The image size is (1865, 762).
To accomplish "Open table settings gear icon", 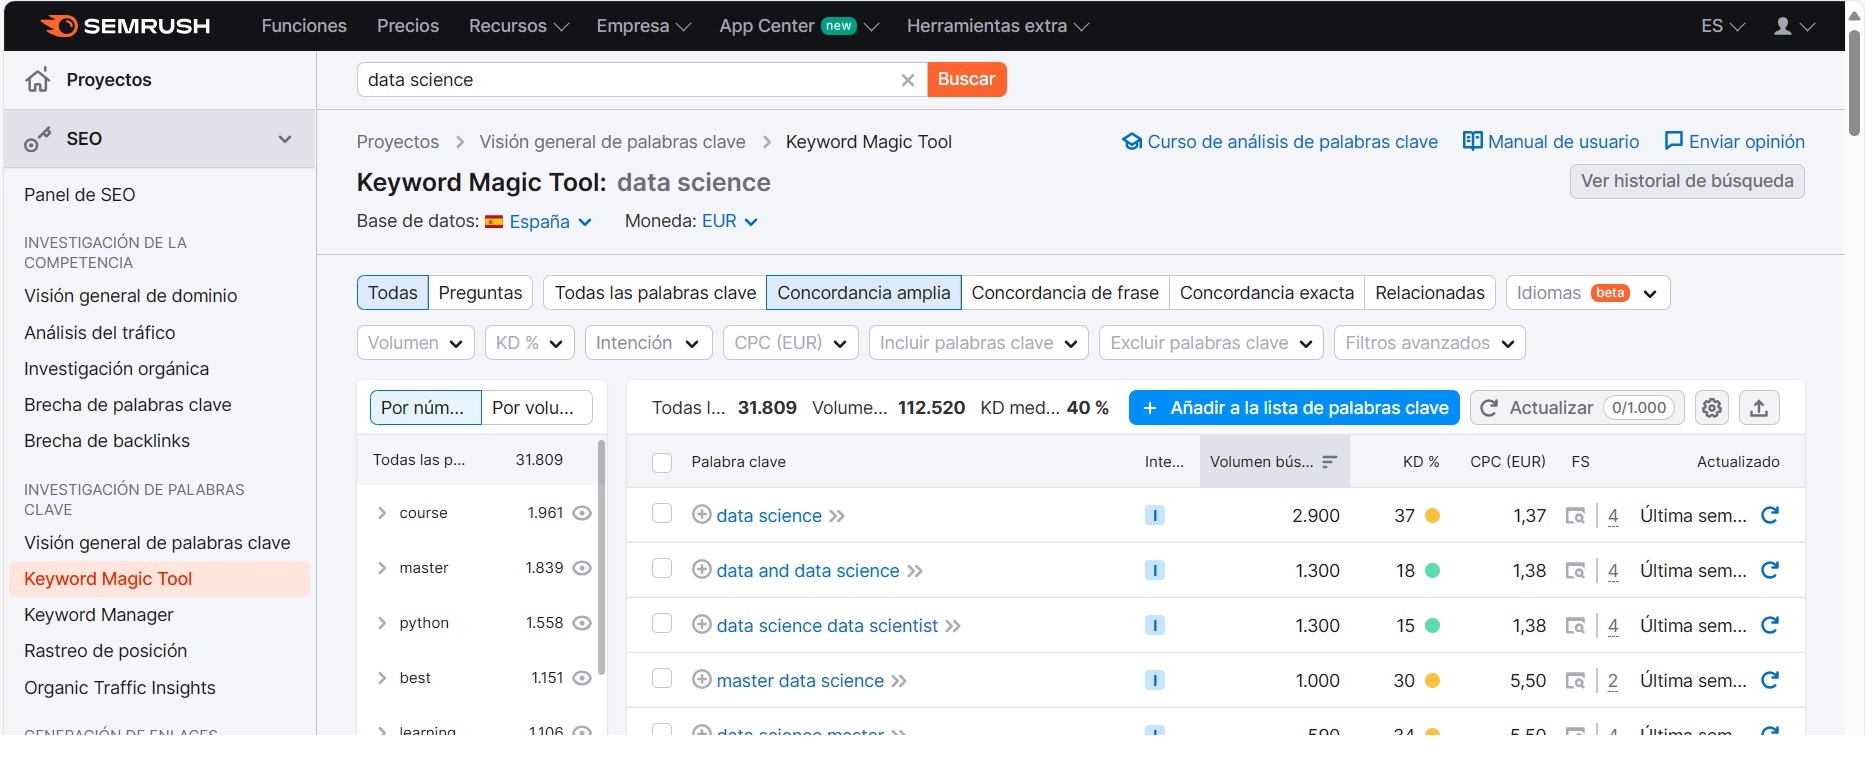I will coord(1712,408).
